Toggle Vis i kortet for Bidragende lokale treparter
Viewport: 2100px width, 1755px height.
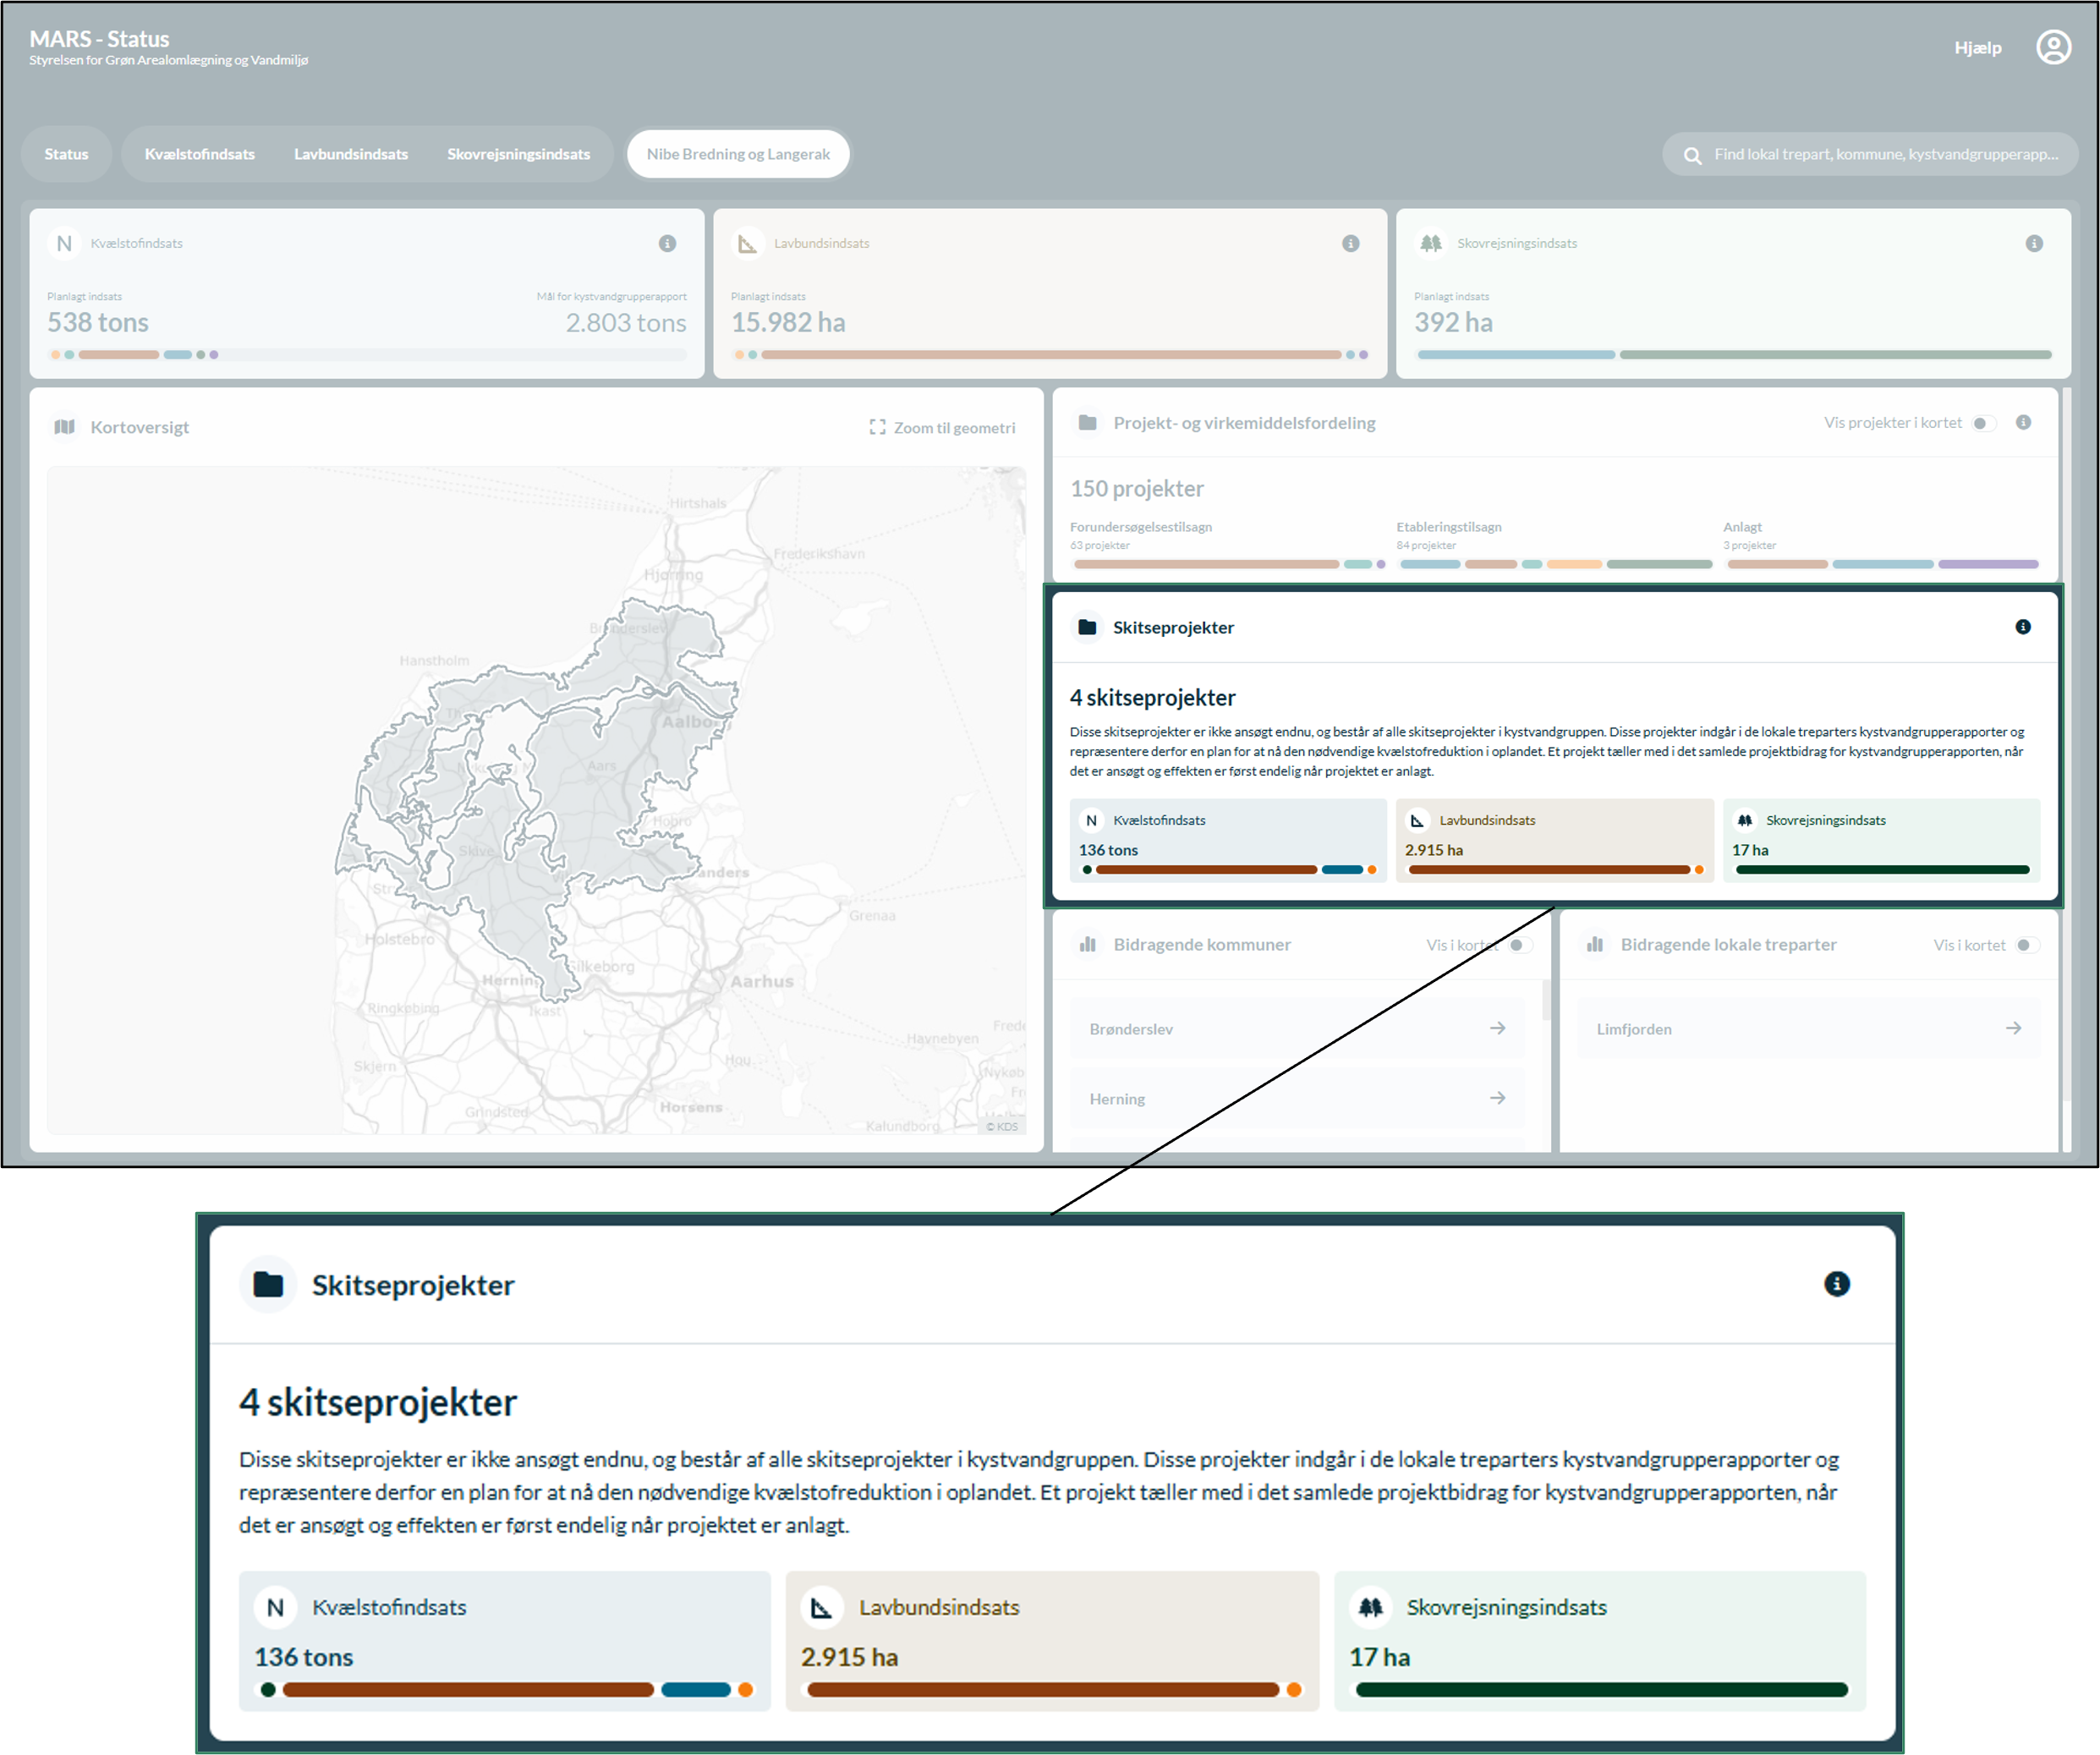(2027, 945)
